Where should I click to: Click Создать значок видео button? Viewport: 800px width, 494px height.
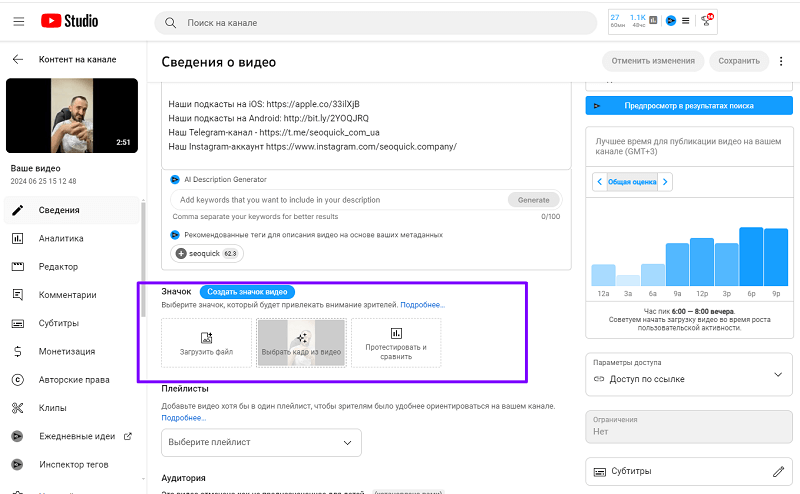click(247, 292)
